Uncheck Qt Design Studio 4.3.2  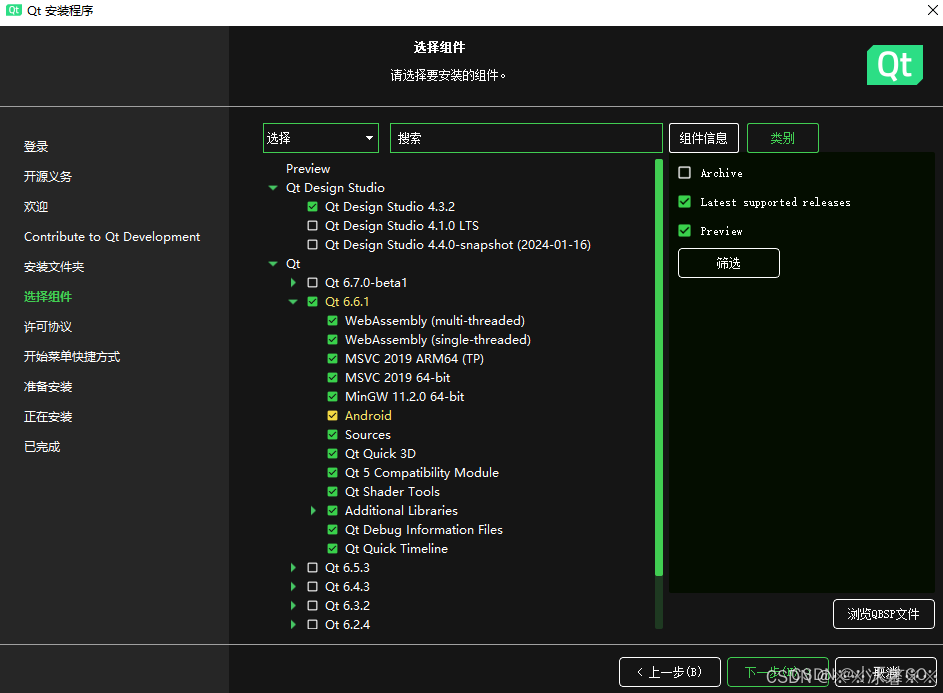point(312,207)
